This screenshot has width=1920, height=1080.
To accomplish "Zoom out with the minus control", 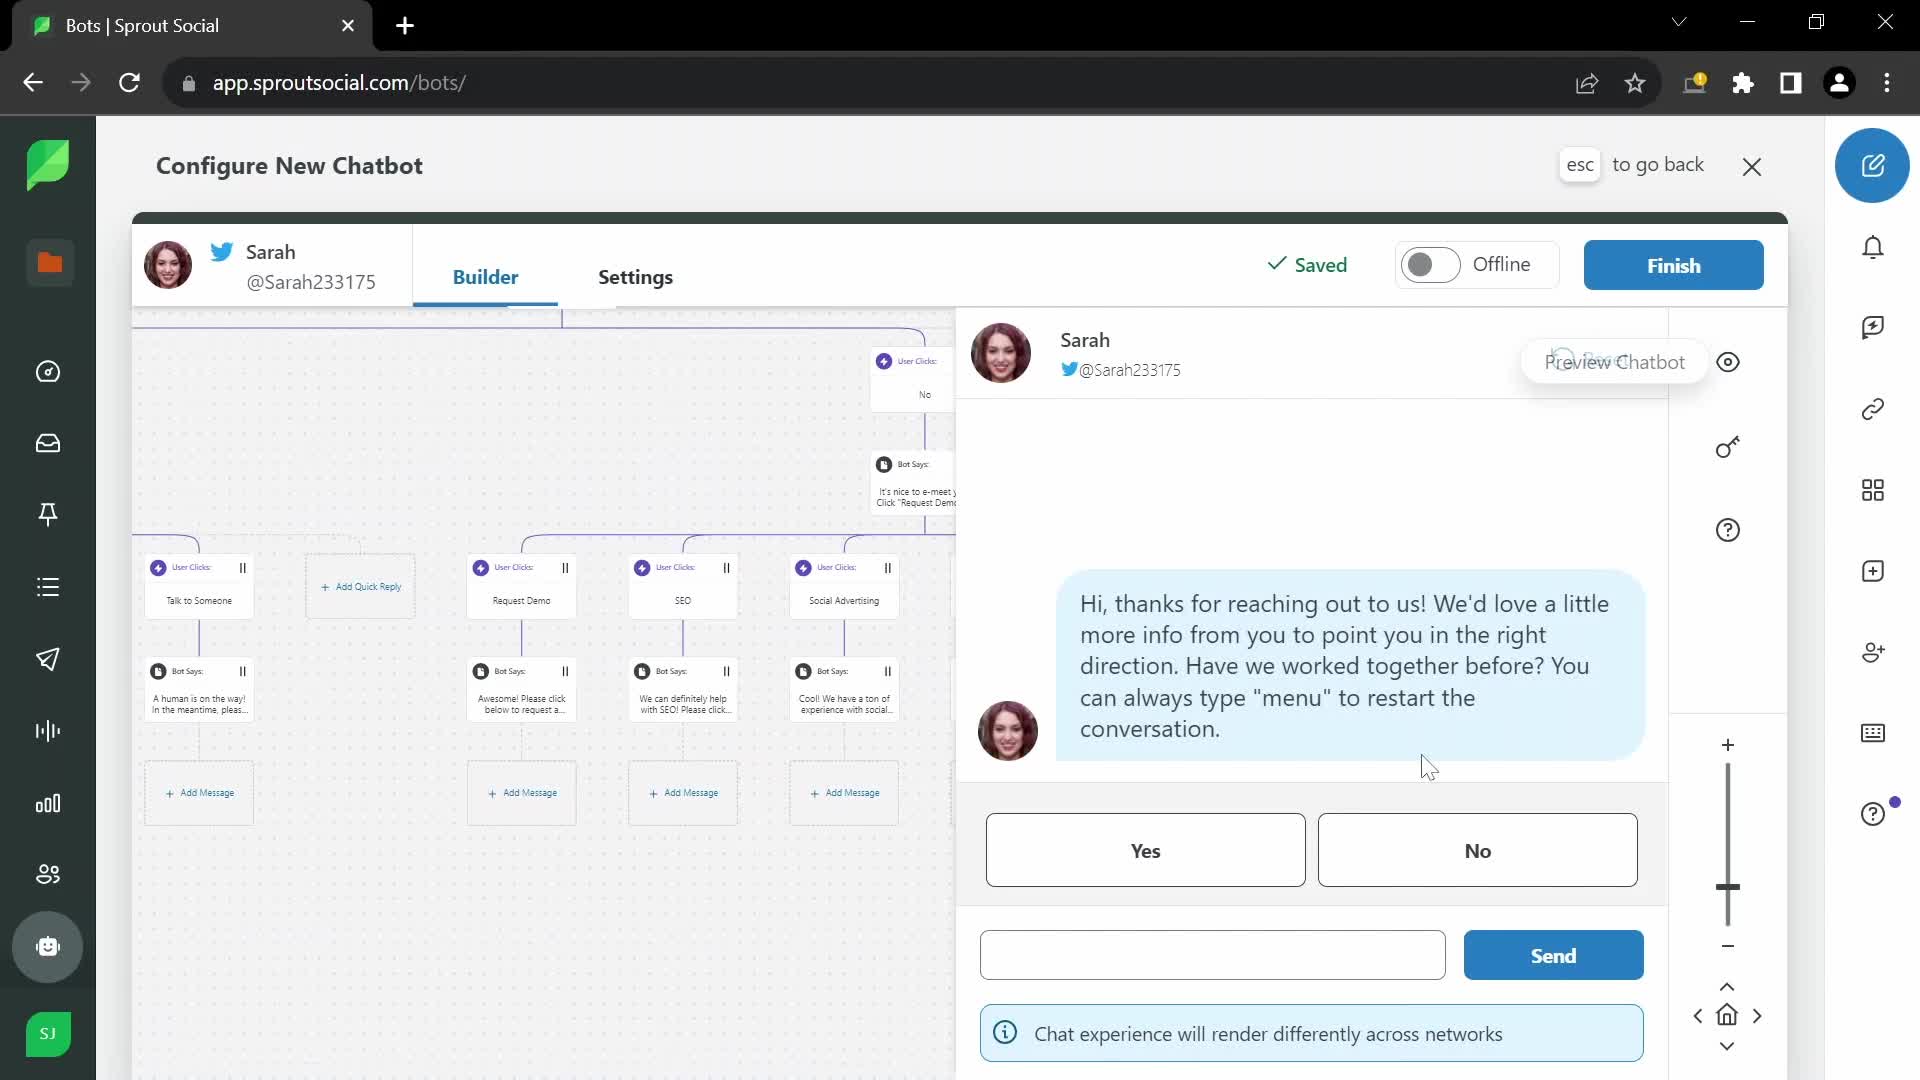I will point(1727,946).
